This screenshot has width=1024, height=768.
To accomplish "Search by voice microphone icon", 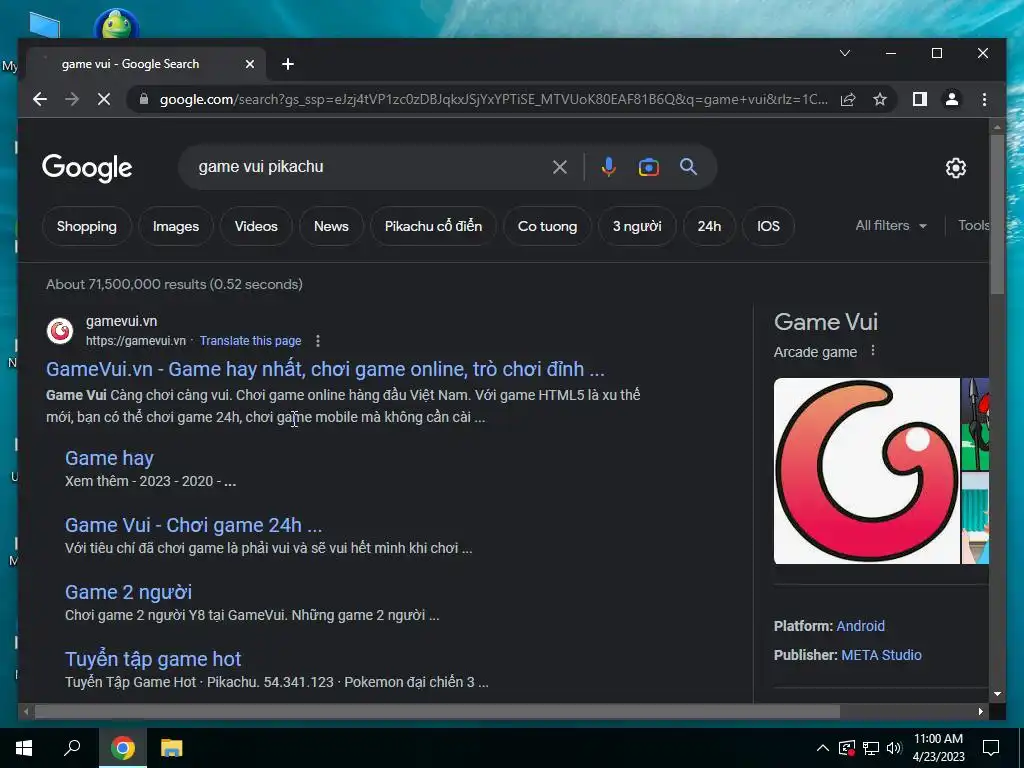I will (609, 167).
